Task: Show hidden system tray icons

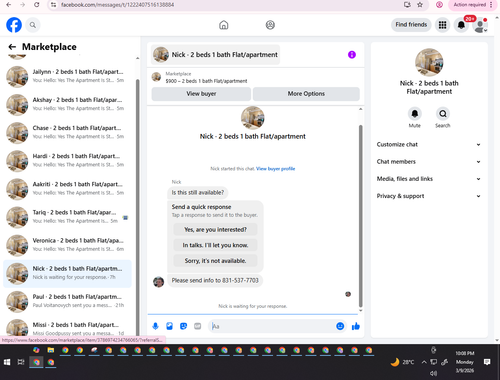Action: click(x=424, y=362)
